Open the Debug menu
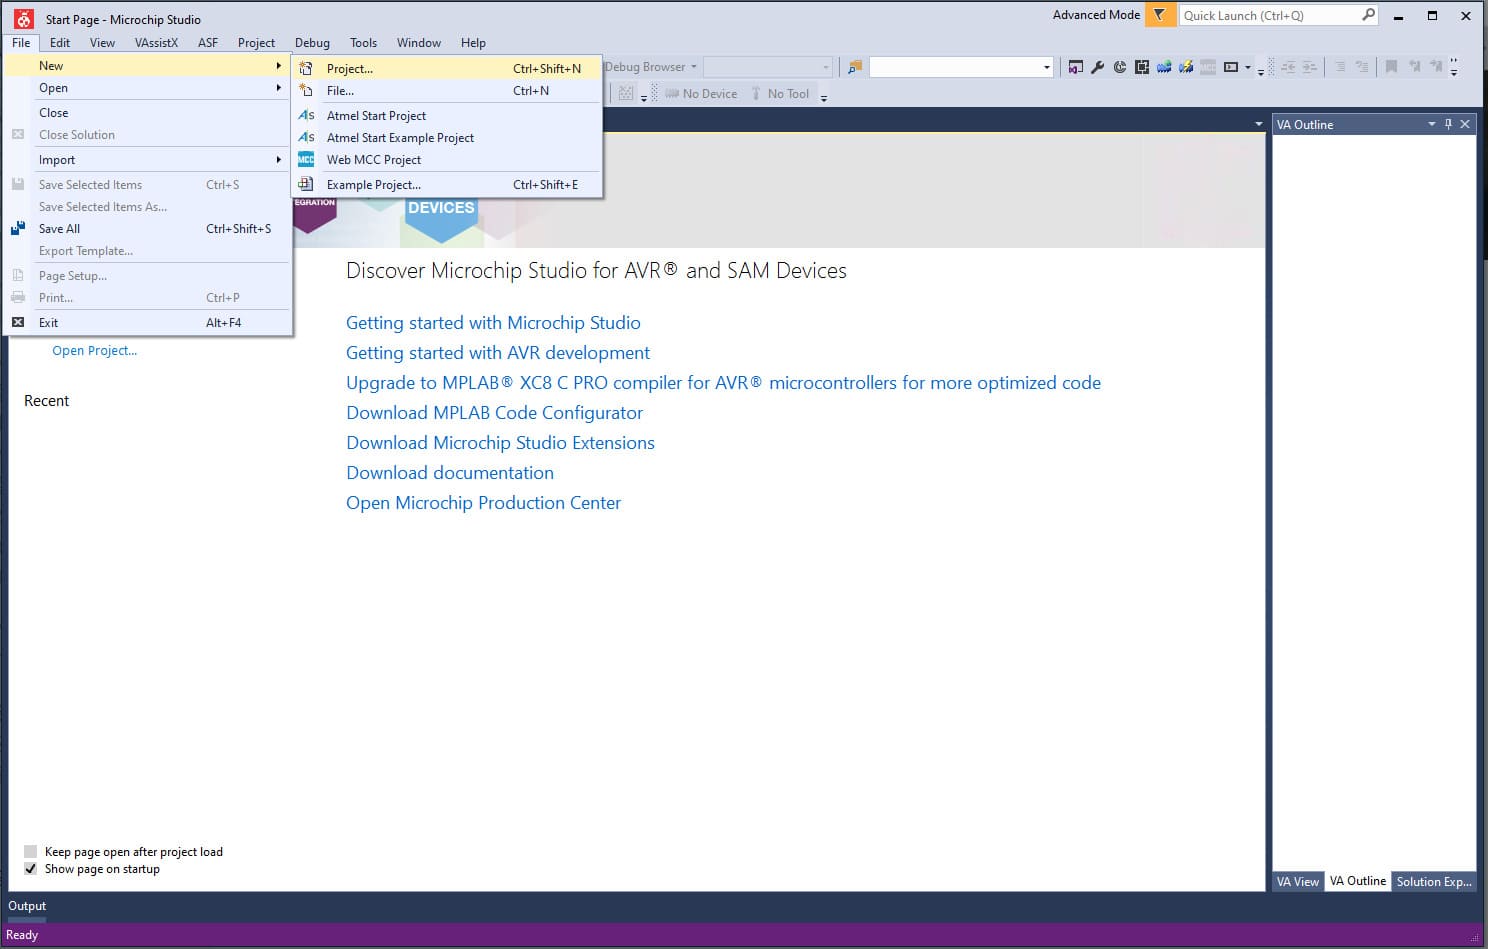This screenshot has width=1488, height=949. coord(312,43)
